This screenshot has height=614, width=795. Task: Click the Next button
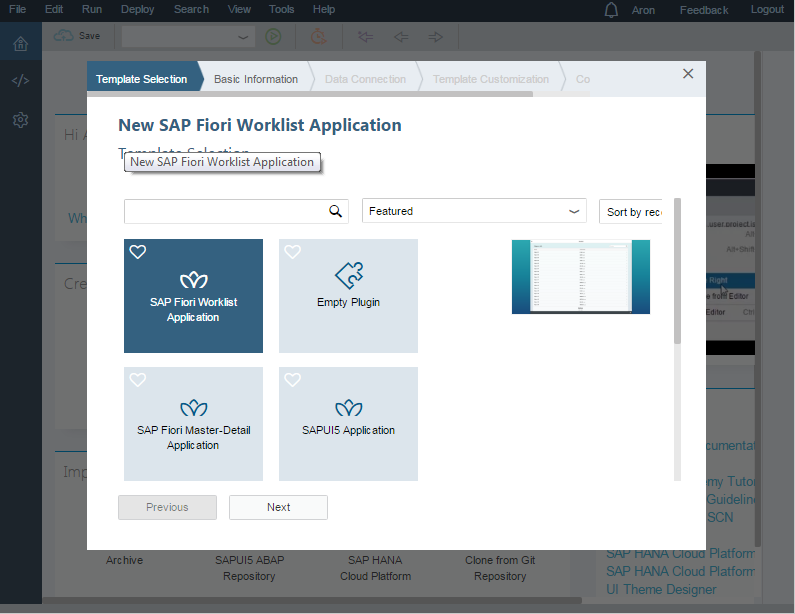[278, 508]
